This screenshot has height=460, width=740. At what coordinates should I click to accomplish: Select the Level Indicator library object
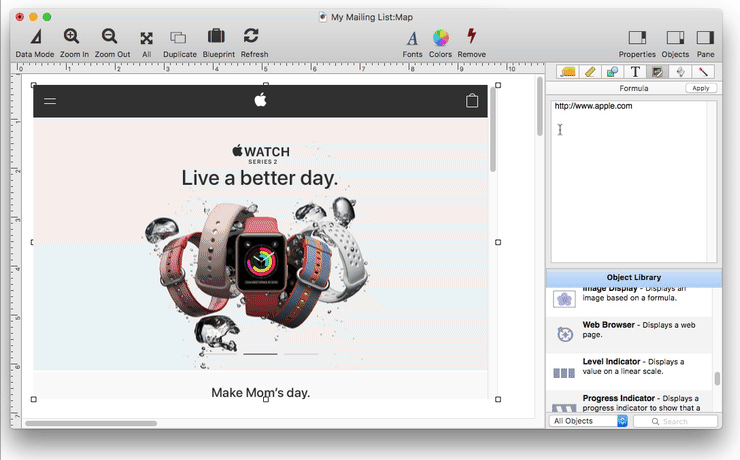click(x=629, y=371)
